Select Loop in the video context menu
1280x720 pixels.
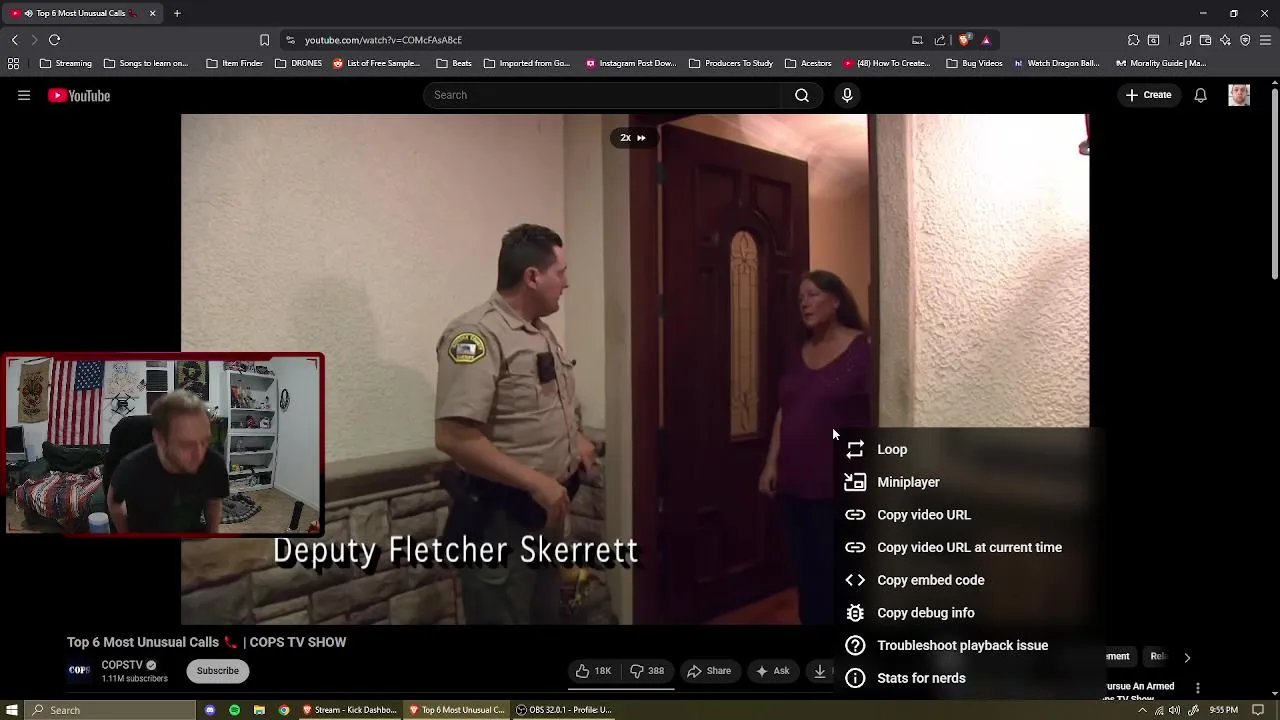coord(967,450)
